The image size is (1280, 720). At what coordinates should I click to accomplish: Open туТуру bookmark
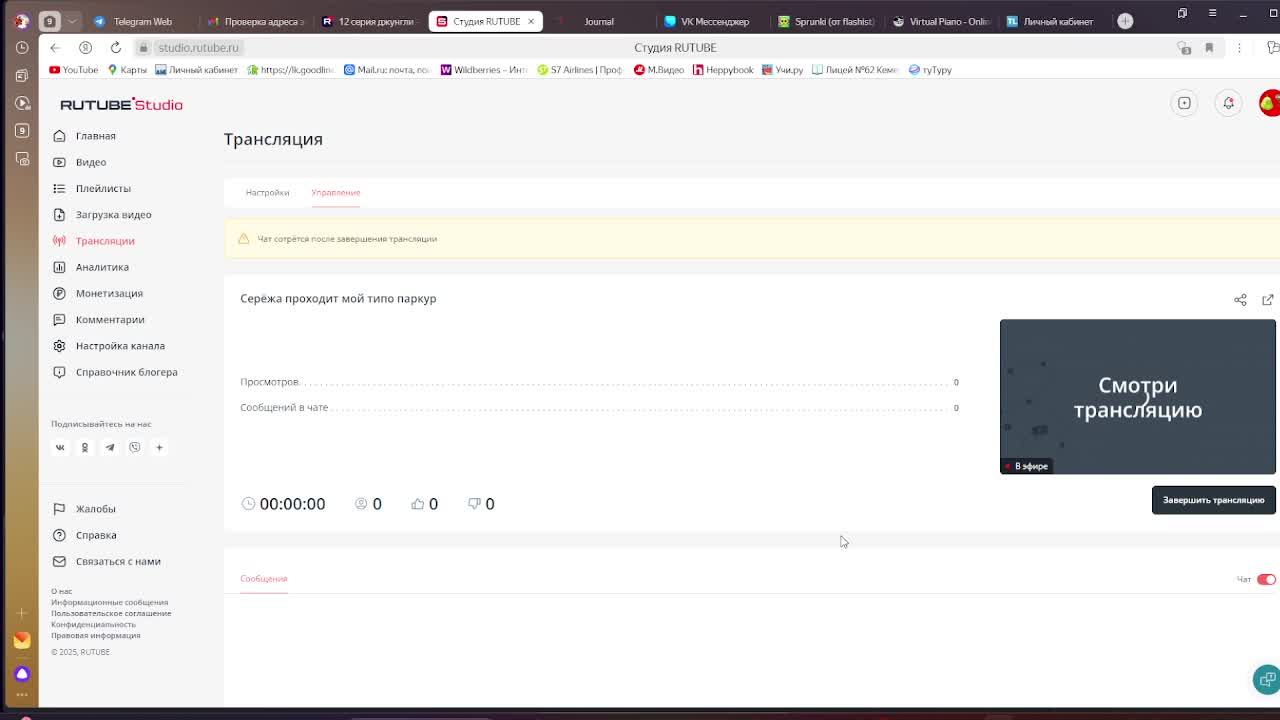tap(930, 70)
